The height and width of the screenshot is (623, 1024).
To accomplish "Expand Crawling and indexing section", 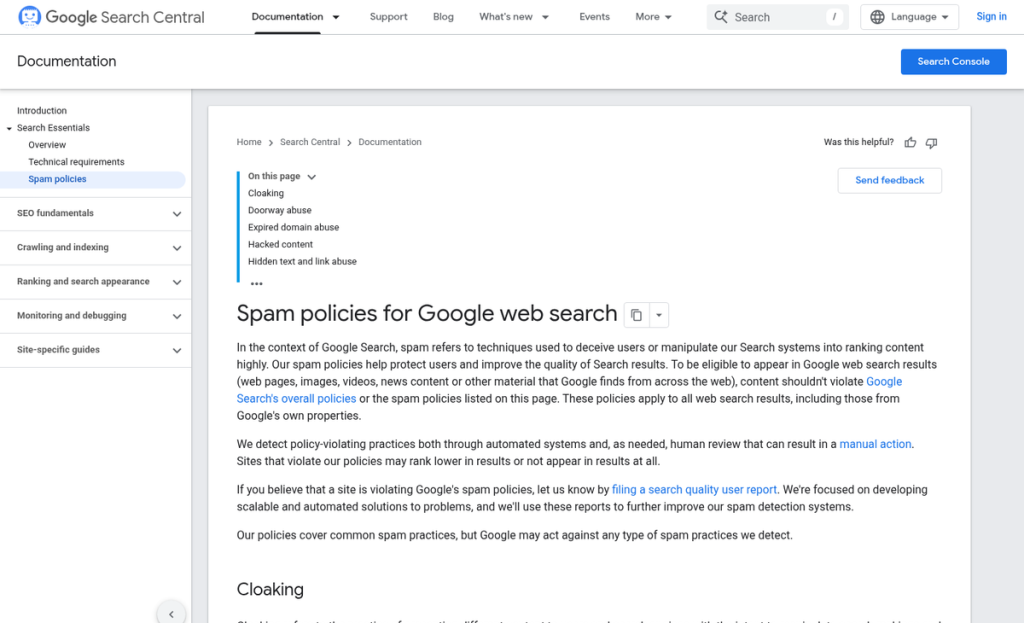I will [x=177, y=248].
